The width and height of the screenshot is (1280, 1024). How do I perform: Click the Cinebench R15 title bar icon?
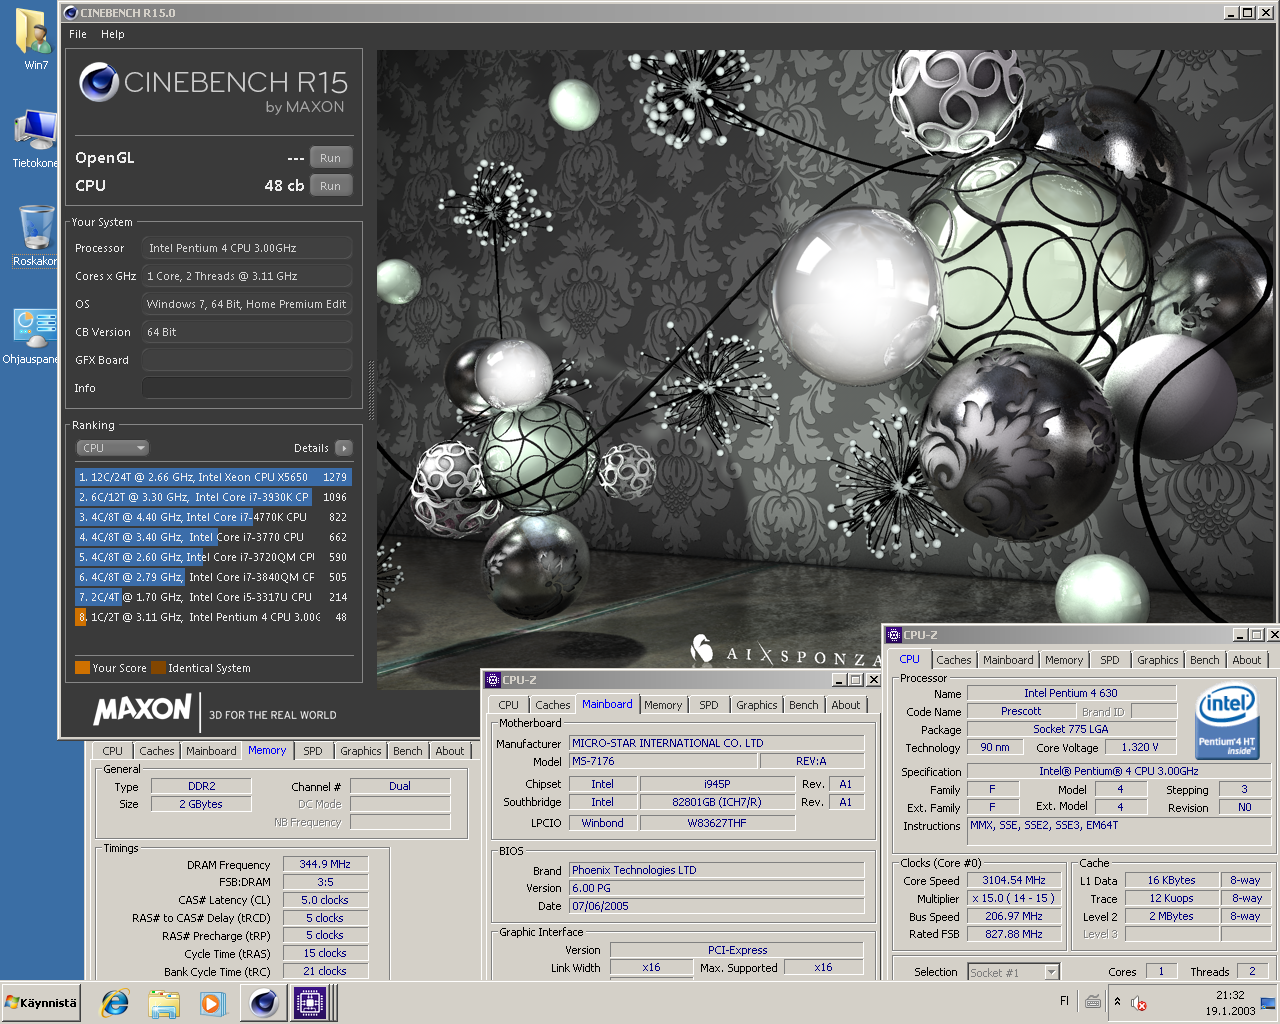(x=70, y=13)
